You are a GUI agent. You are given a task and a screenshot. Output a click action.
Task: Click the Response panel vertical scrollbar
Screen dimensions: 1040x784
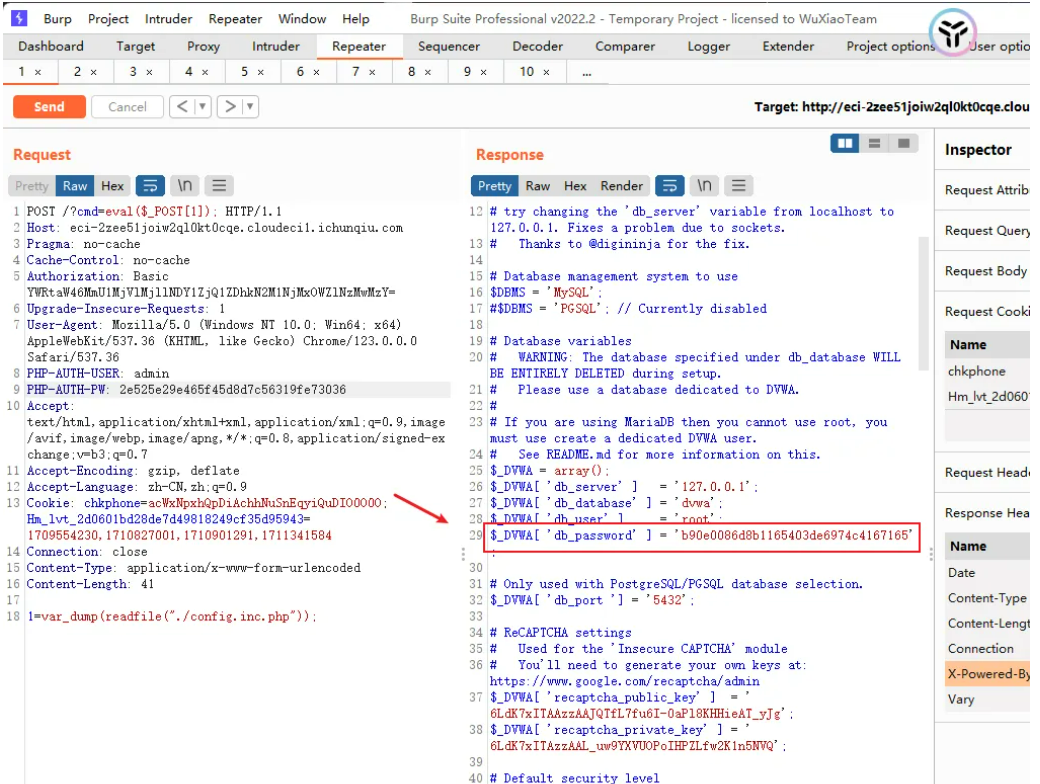pos(923,304)
